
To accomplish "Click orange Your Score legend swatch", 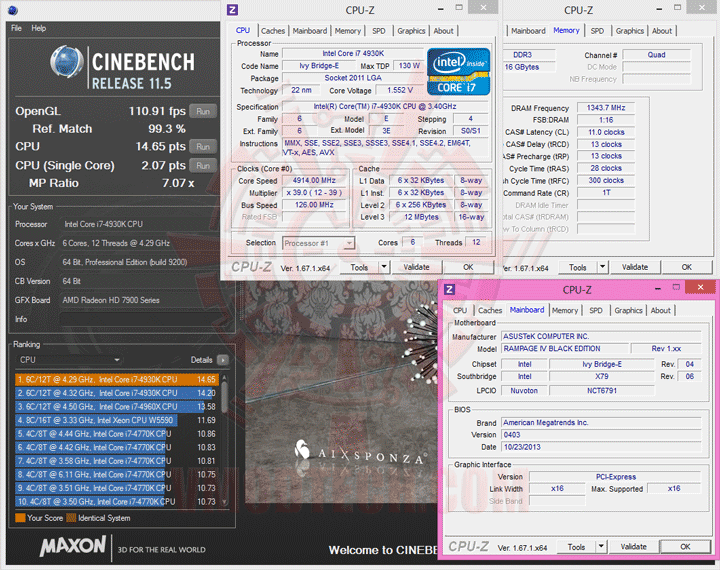I will tap(20, 518).
